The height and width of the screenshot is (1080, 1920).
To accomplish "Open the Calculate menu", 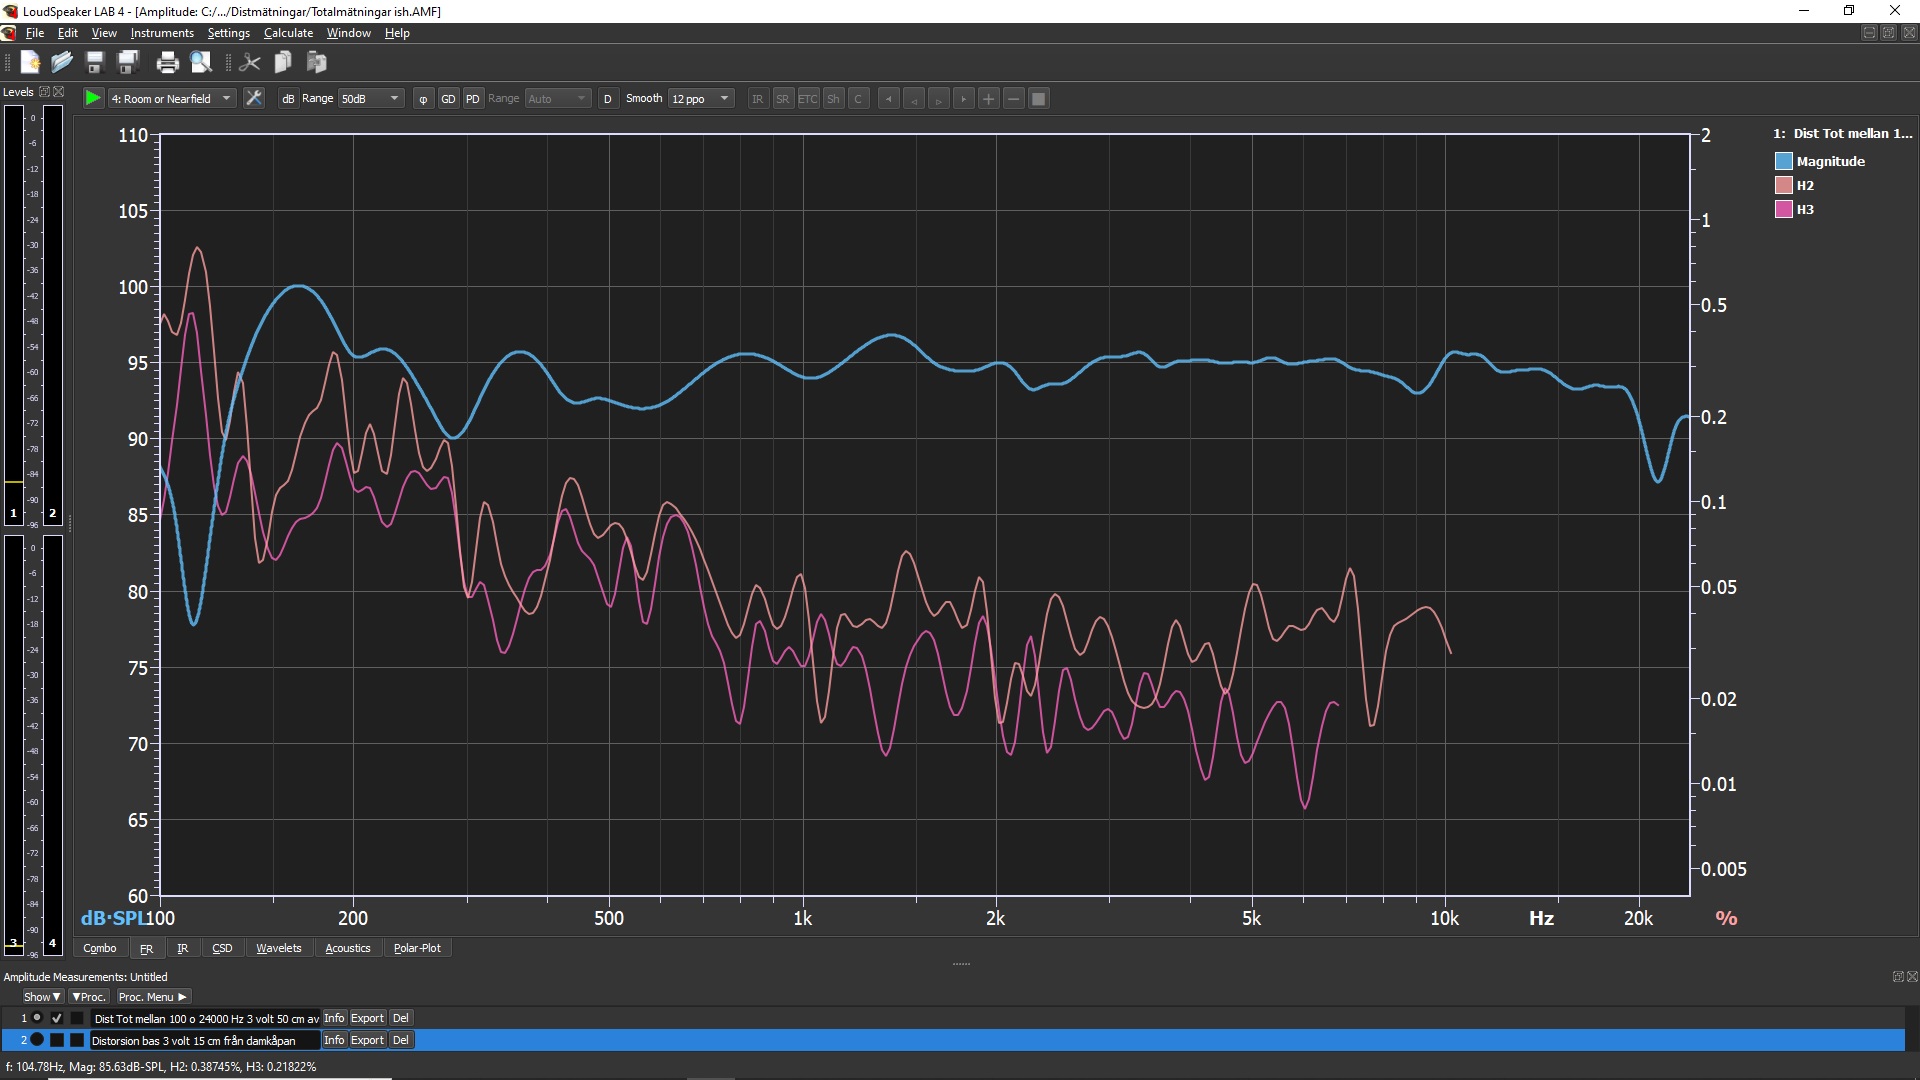I will coord(288,33).
